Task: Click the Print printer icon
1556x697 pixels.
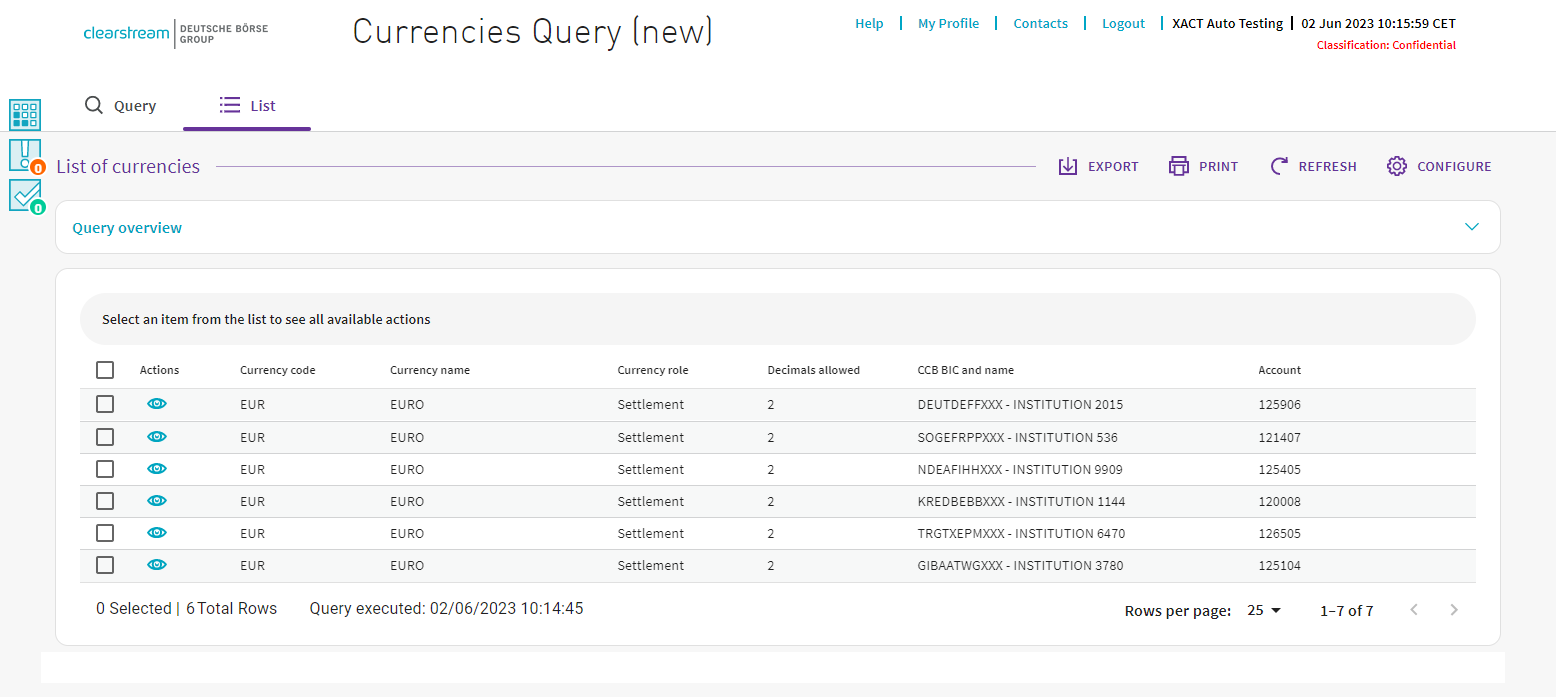Action: [1179, 167]
